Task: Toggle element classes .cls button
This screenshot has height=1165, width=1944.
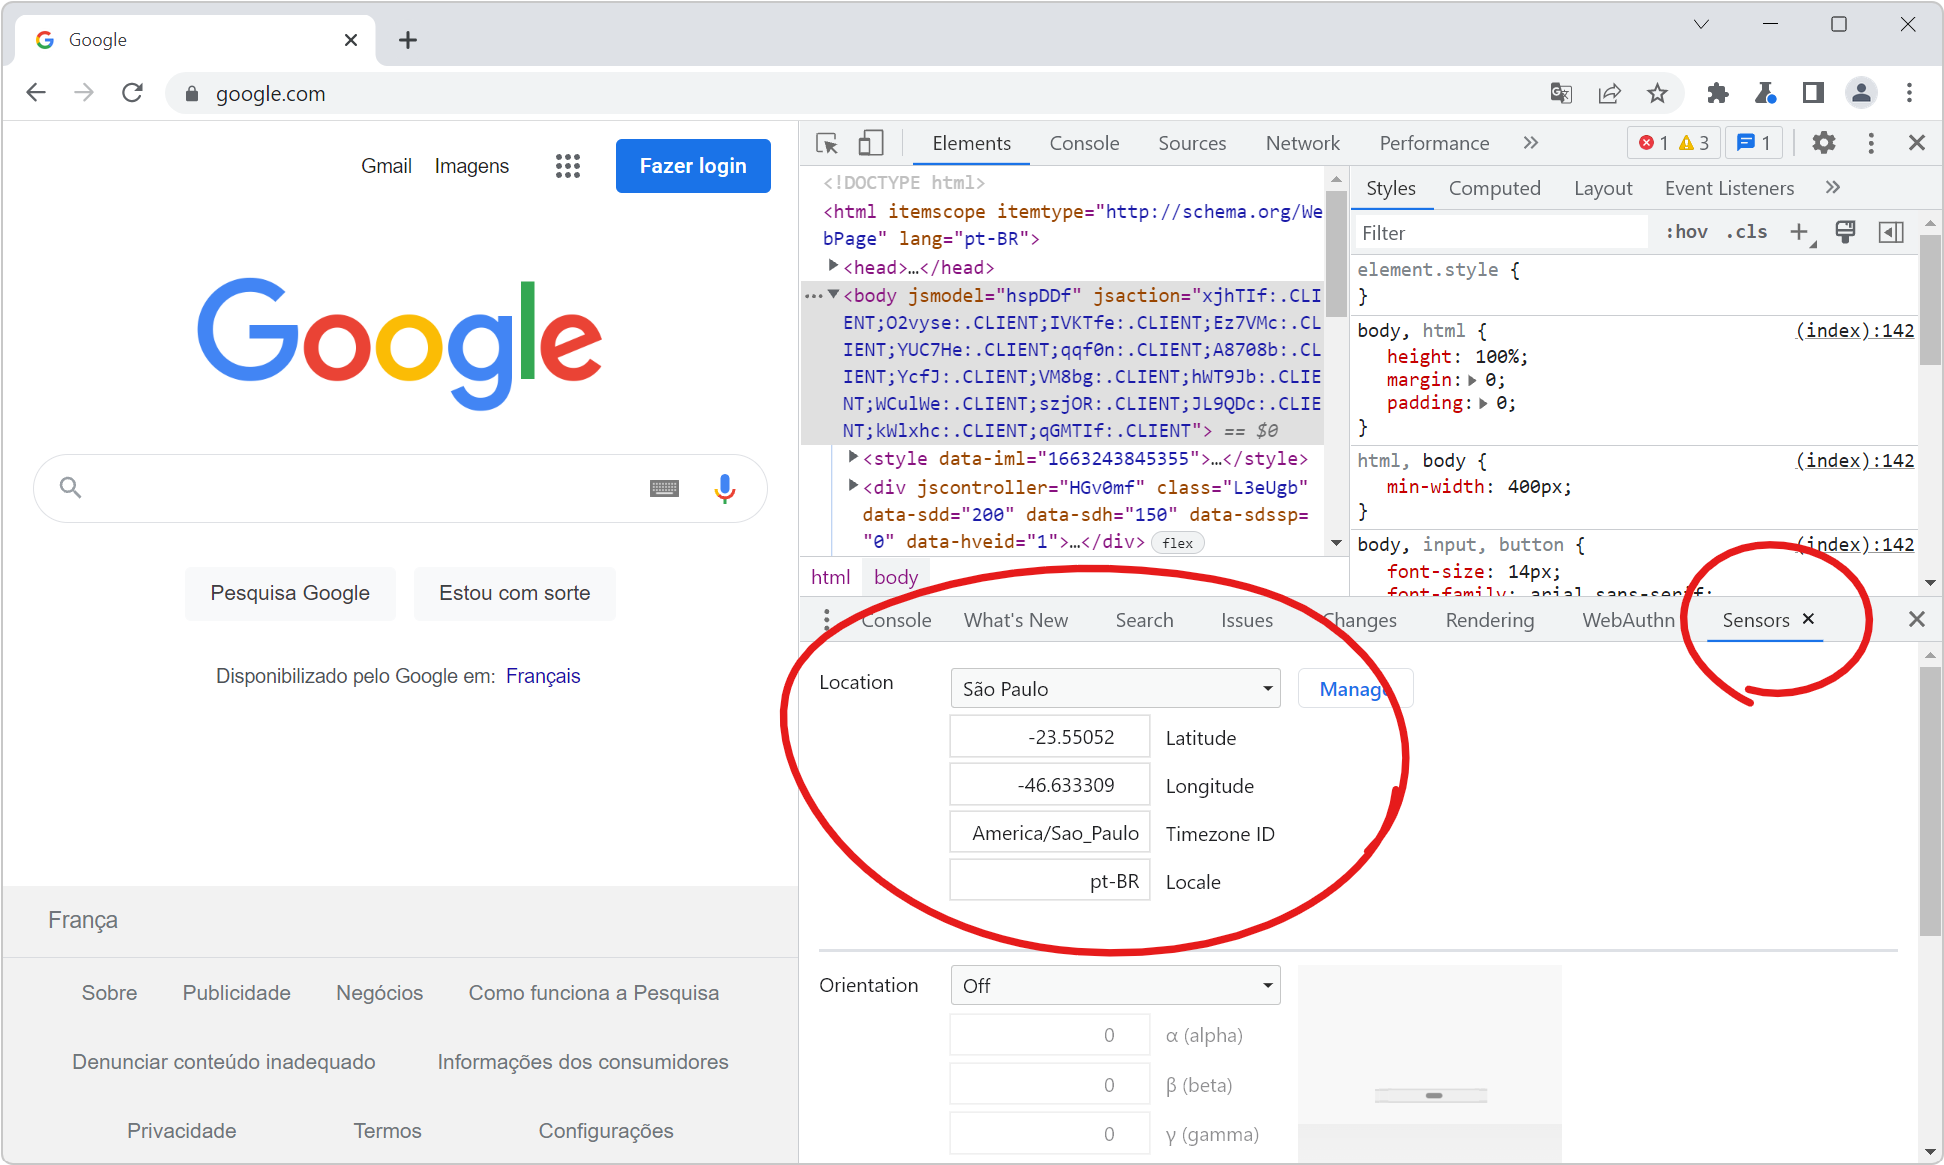Action: coord(1746,232)
